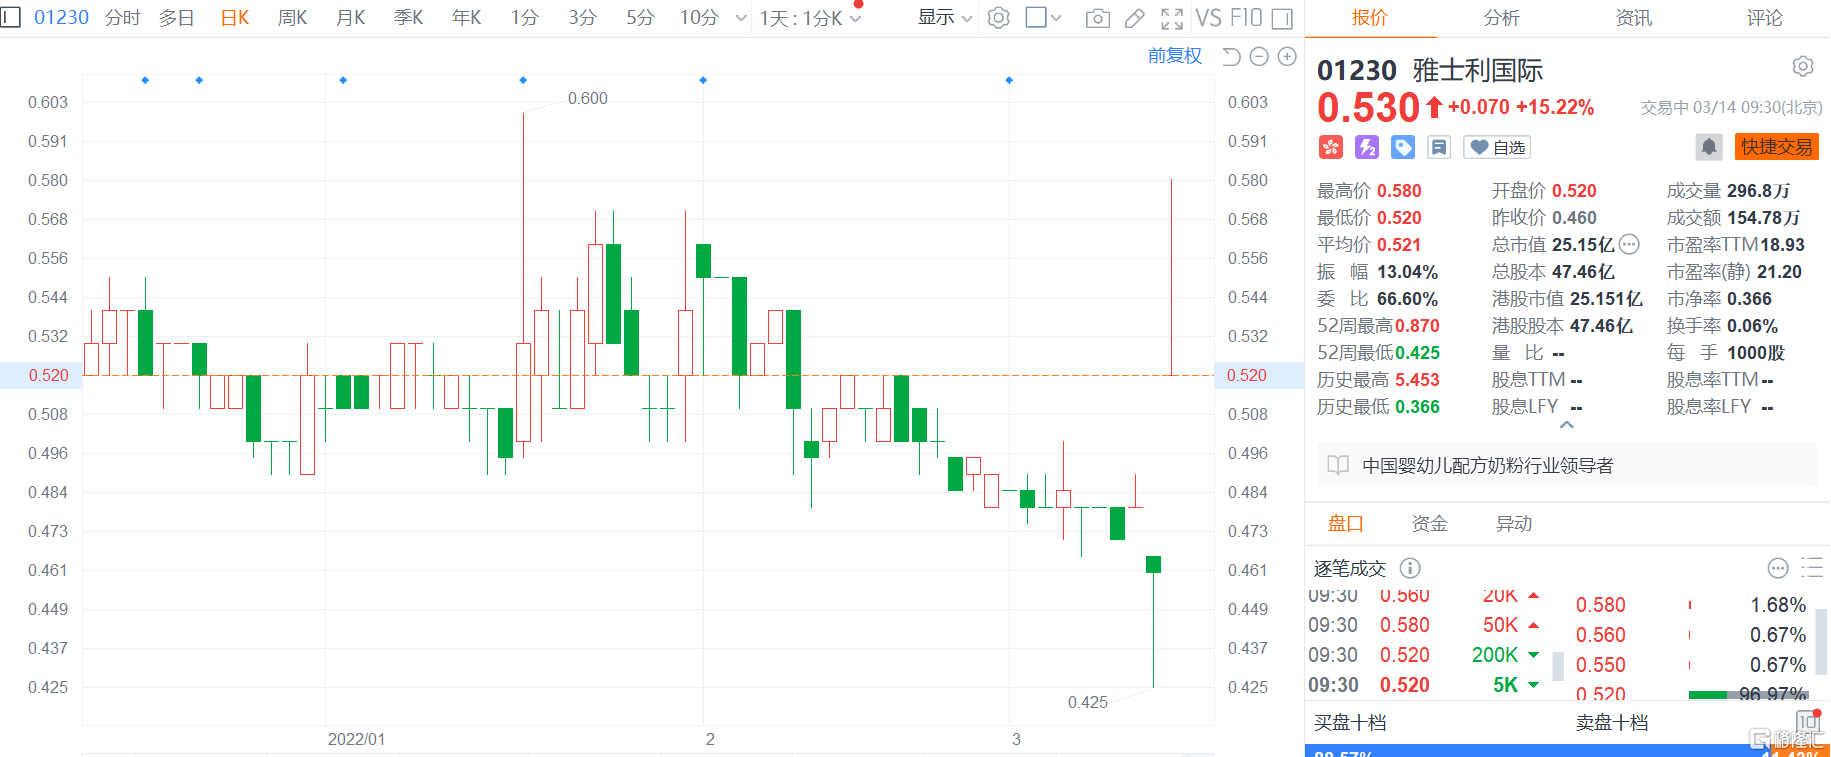The height and width of the screenshot is (757, 1831).
Task: Click market cap more-info ellipsis icon
Action: coord(1629,244)
